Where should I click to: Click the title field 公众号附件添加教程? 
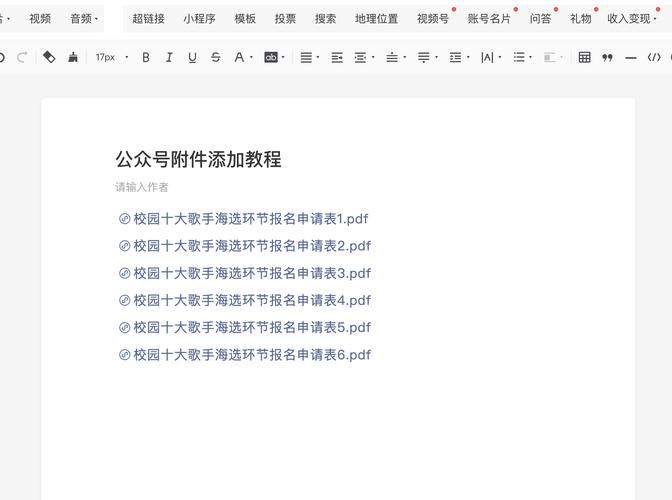click(198, 159)
